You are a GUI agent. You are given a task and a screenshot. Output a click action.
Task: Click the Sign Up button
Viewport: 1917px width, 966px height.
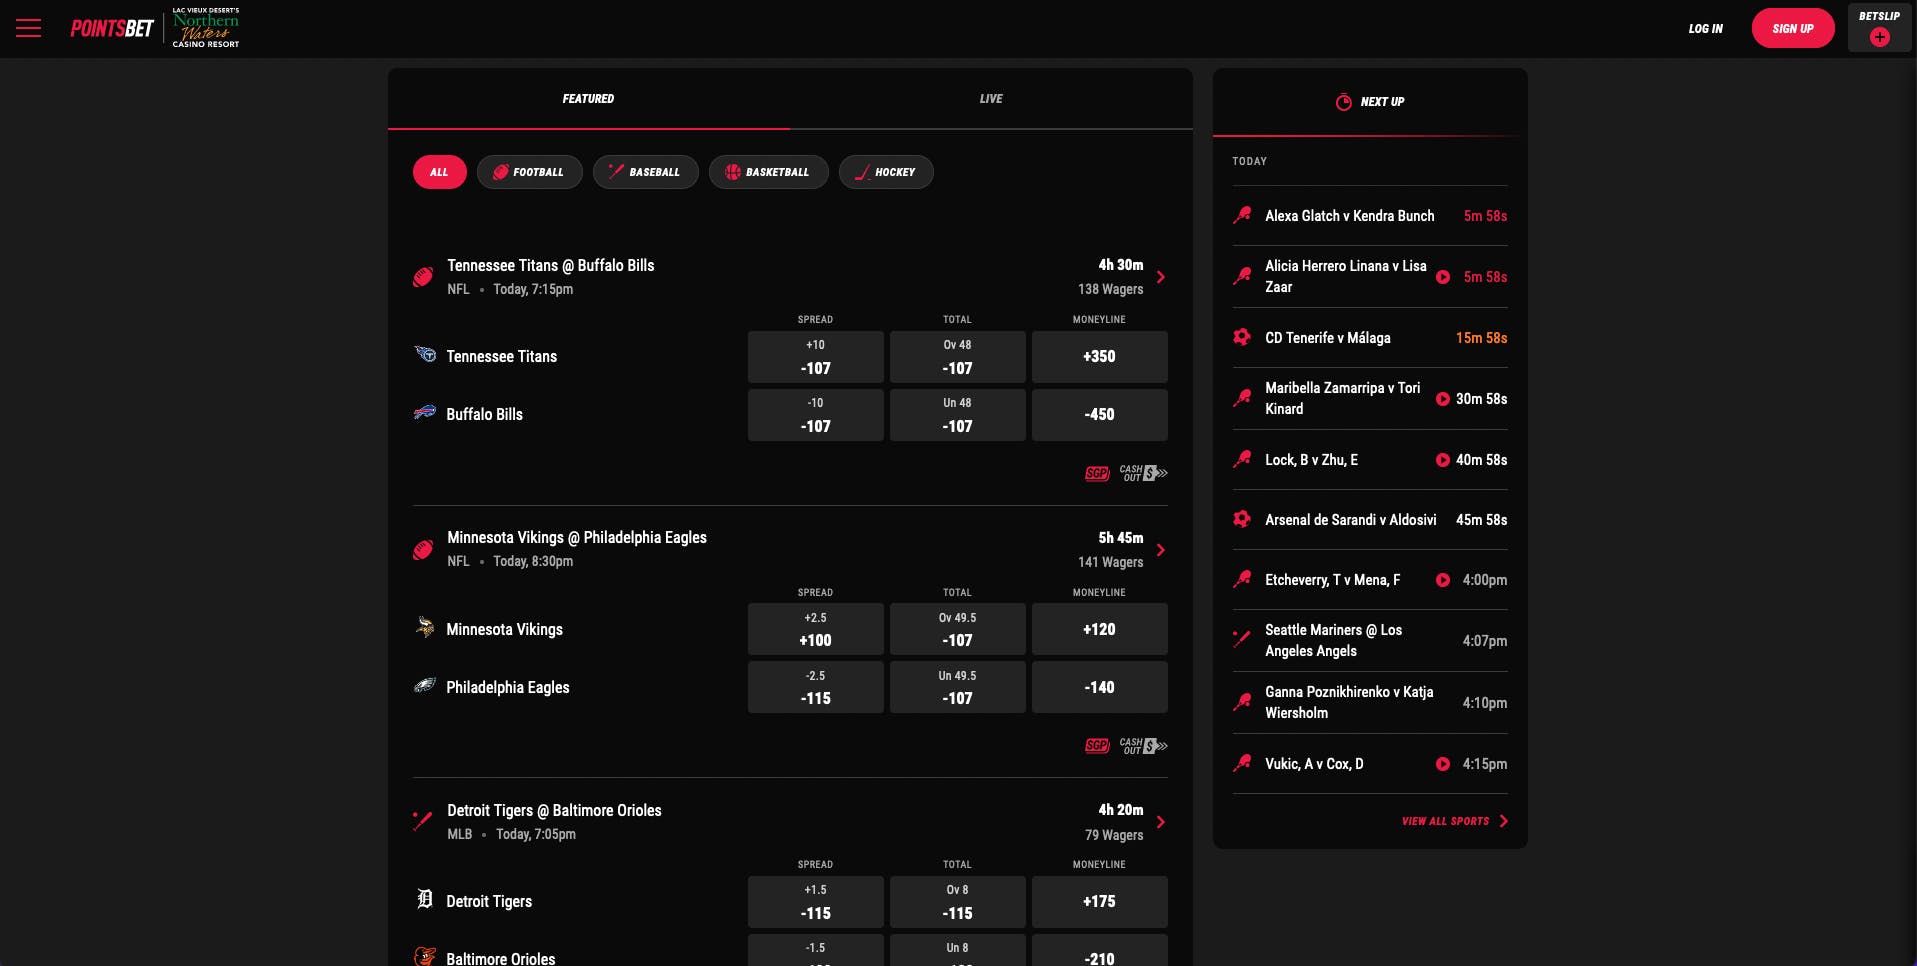tap(1792, 28)
